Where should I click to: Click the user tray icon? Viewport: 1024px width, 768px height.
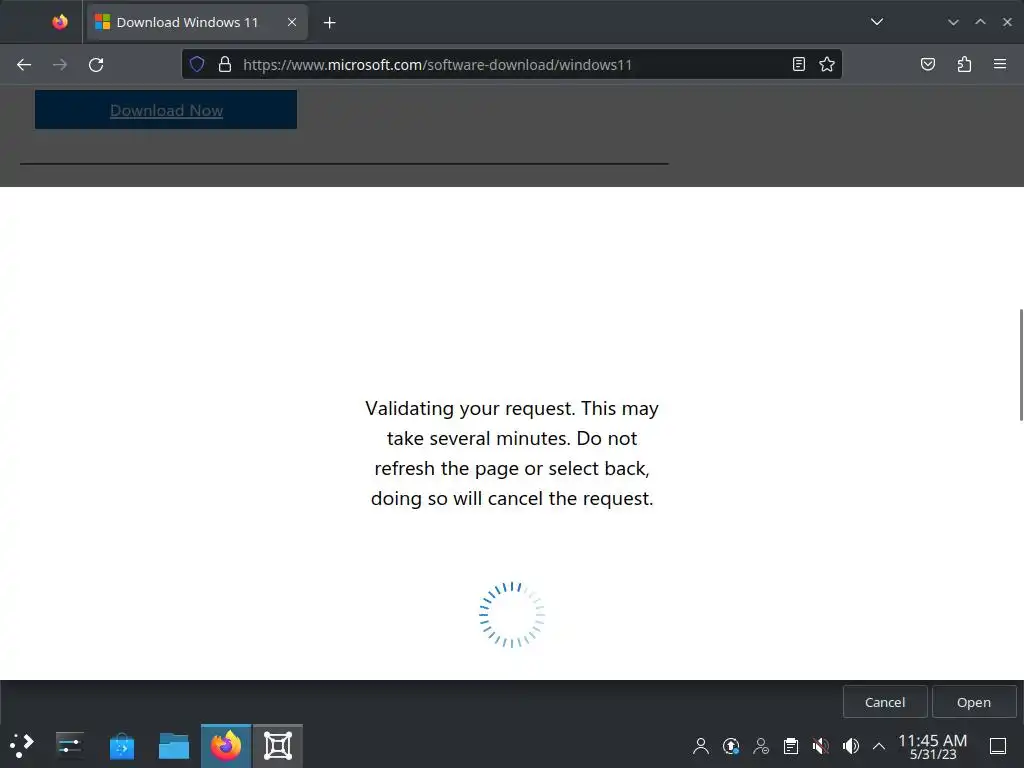tap(701, 746)
